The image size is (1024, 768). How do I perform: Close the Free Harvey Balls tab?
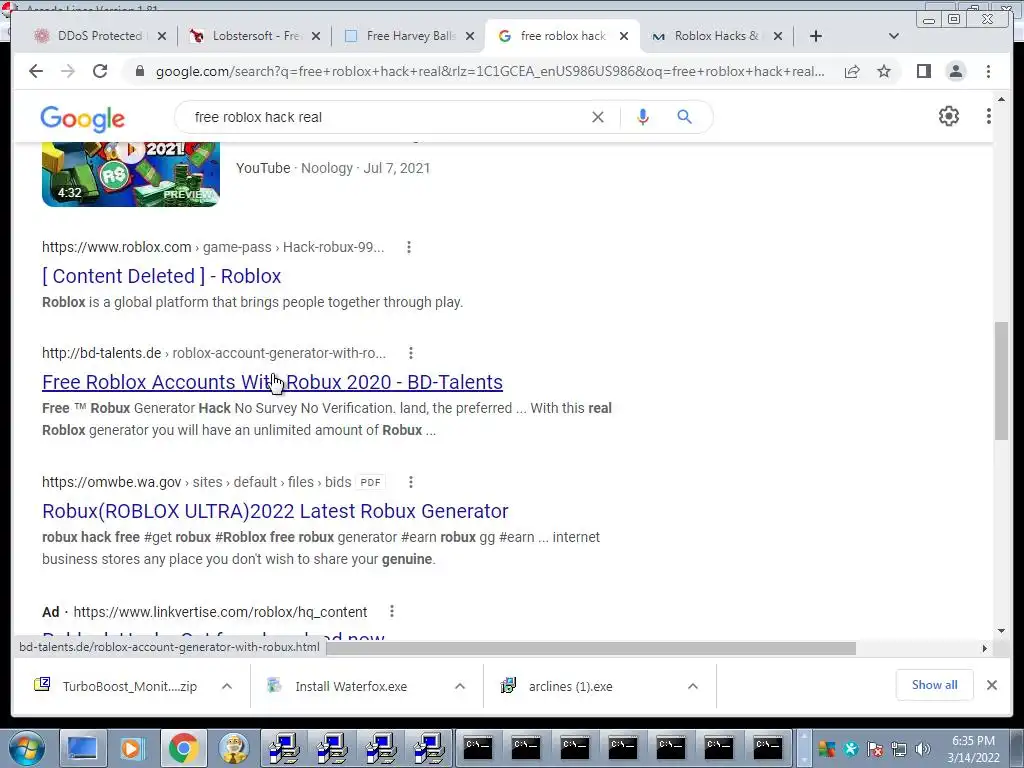[470, 36]
